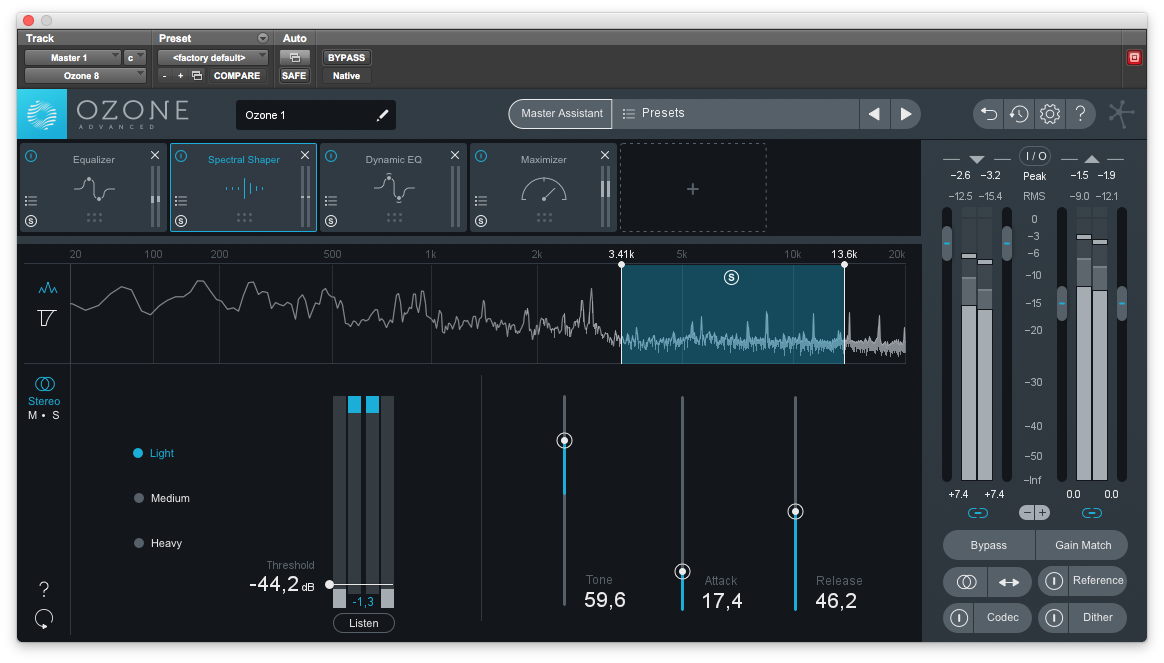1164x663 pixels.
Task: Toggle power on the Spectral Shaper module
Action: [181, 156]
